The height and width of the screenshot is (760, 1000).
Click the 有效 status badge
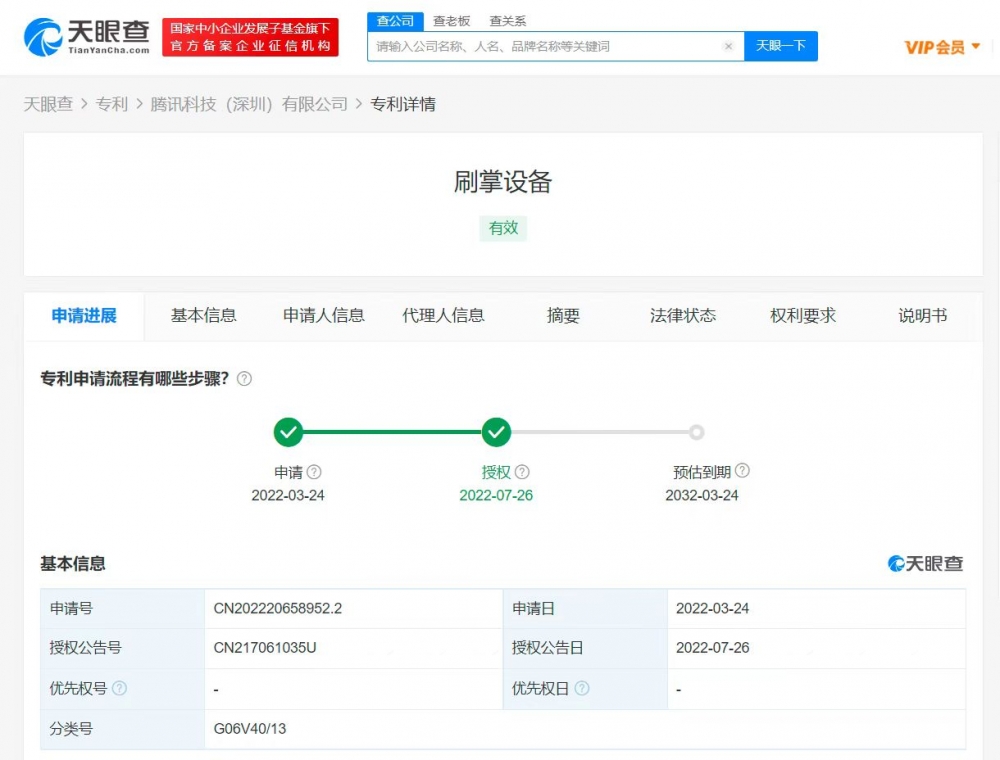tap(503, 228)
